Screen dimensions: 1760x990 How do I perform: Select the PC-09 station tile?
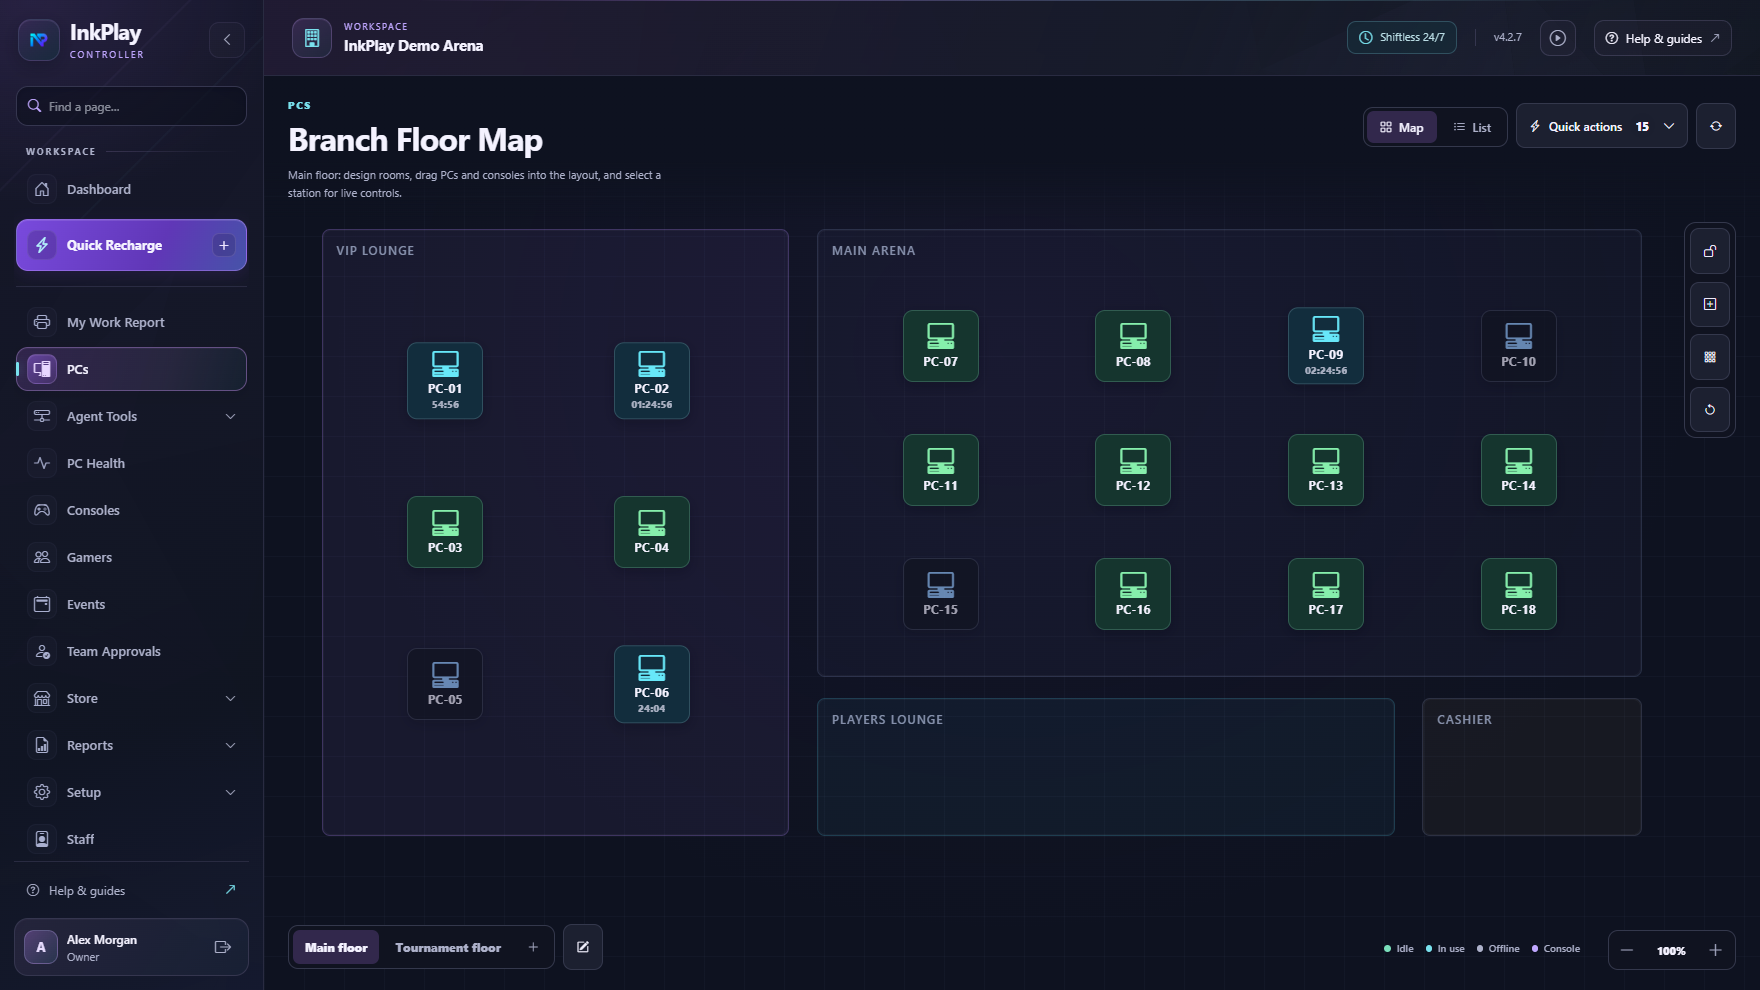[x=1326, y=346]
